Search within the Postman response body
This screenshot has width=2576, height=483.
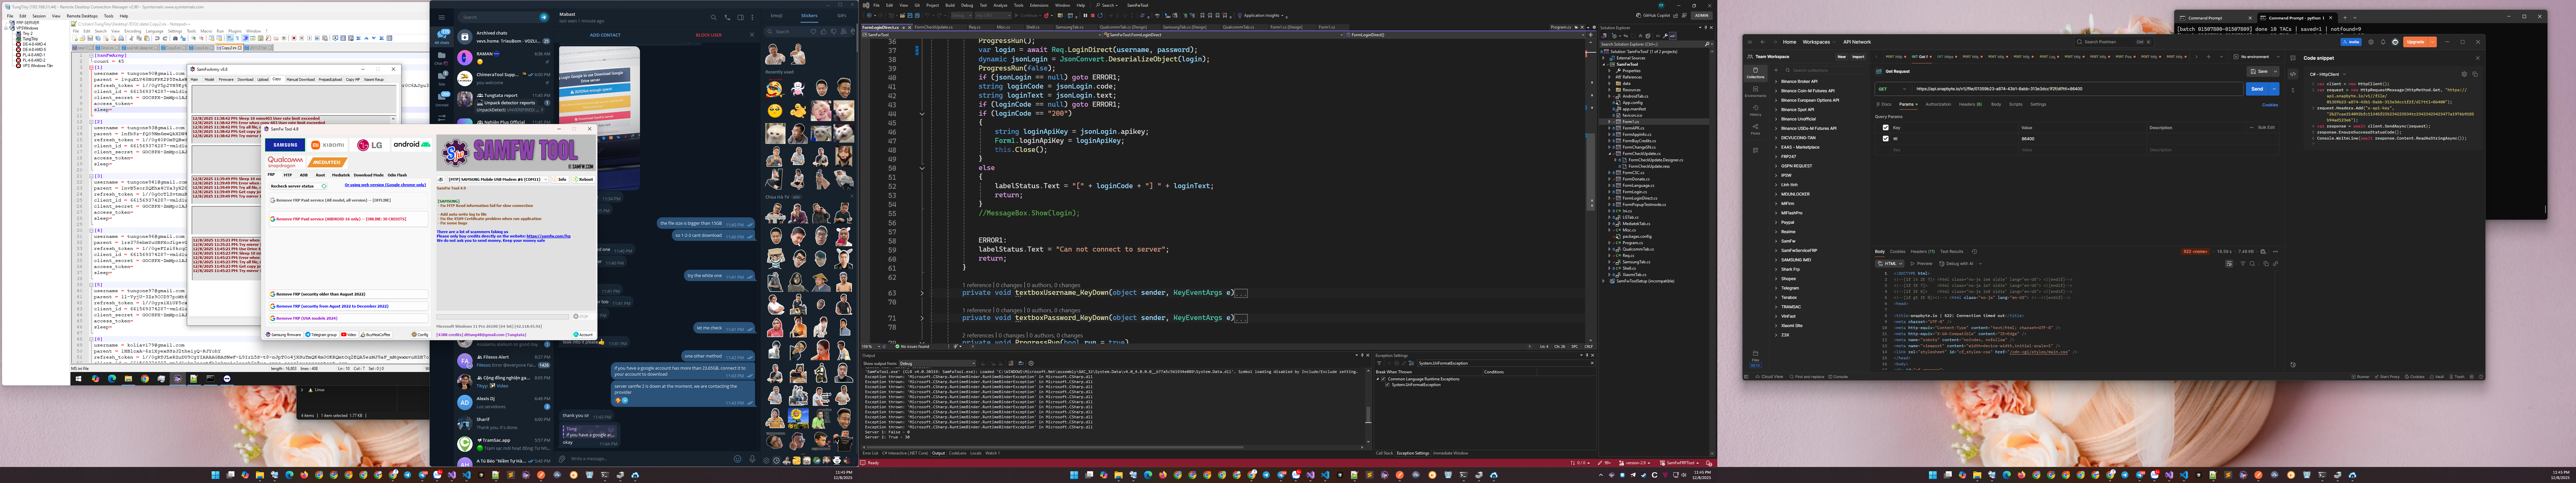tap(2252, 264)
